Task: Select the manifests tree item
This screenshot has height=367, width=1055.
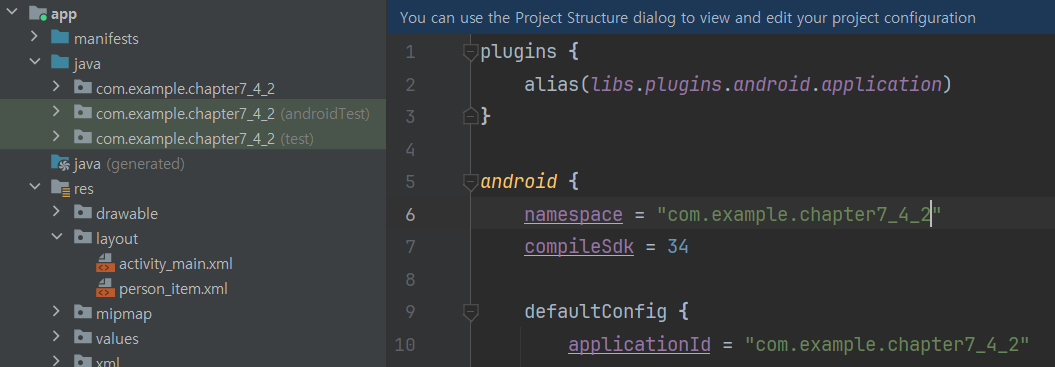Action: coord(106,38)
